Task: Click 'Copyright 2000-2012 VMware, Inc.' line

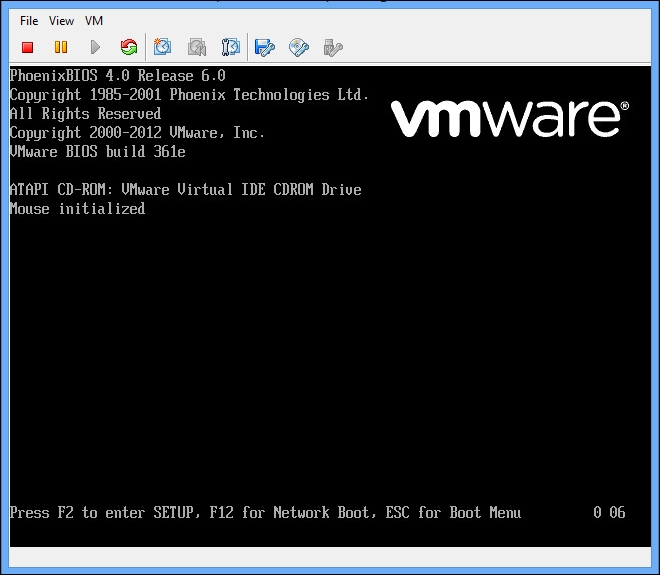Action: [137, 133]
